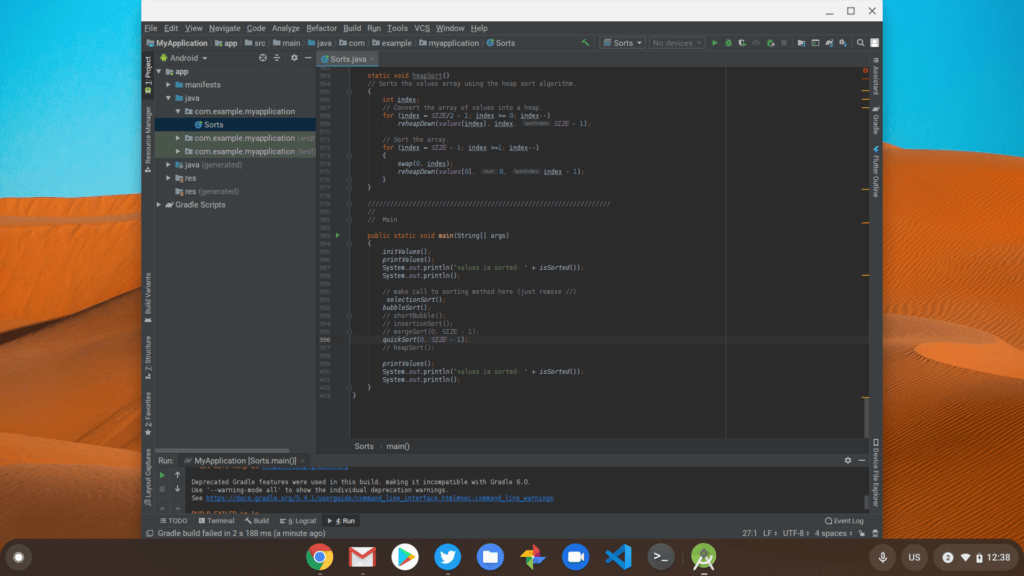This screenshot has width=1024, height=576.
Task: Collapse the java folder node
Action: (x=169, y=98)
